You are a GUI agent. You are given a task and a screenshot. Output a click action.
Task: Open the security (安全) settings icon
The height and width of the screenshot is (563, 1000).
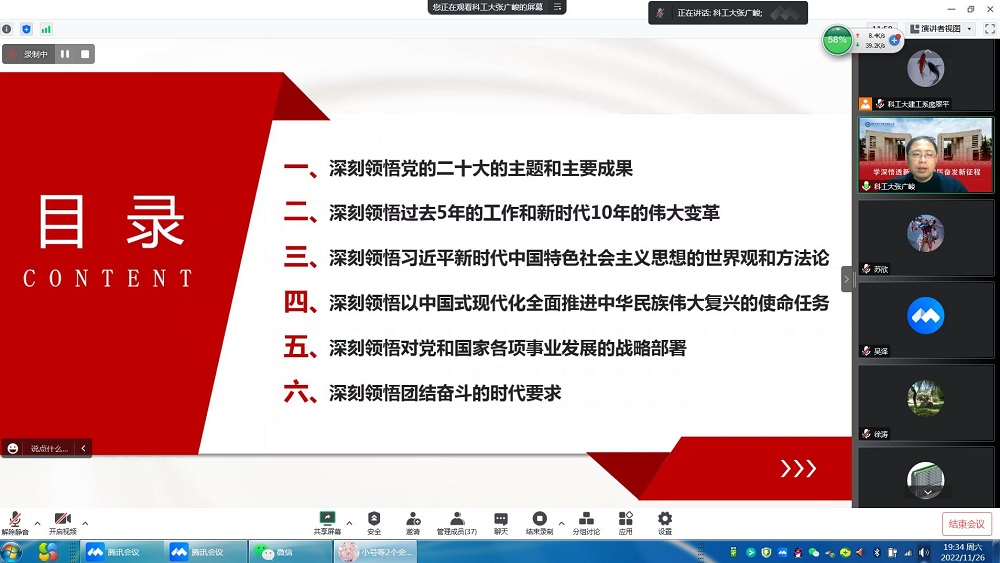point(374,521)
